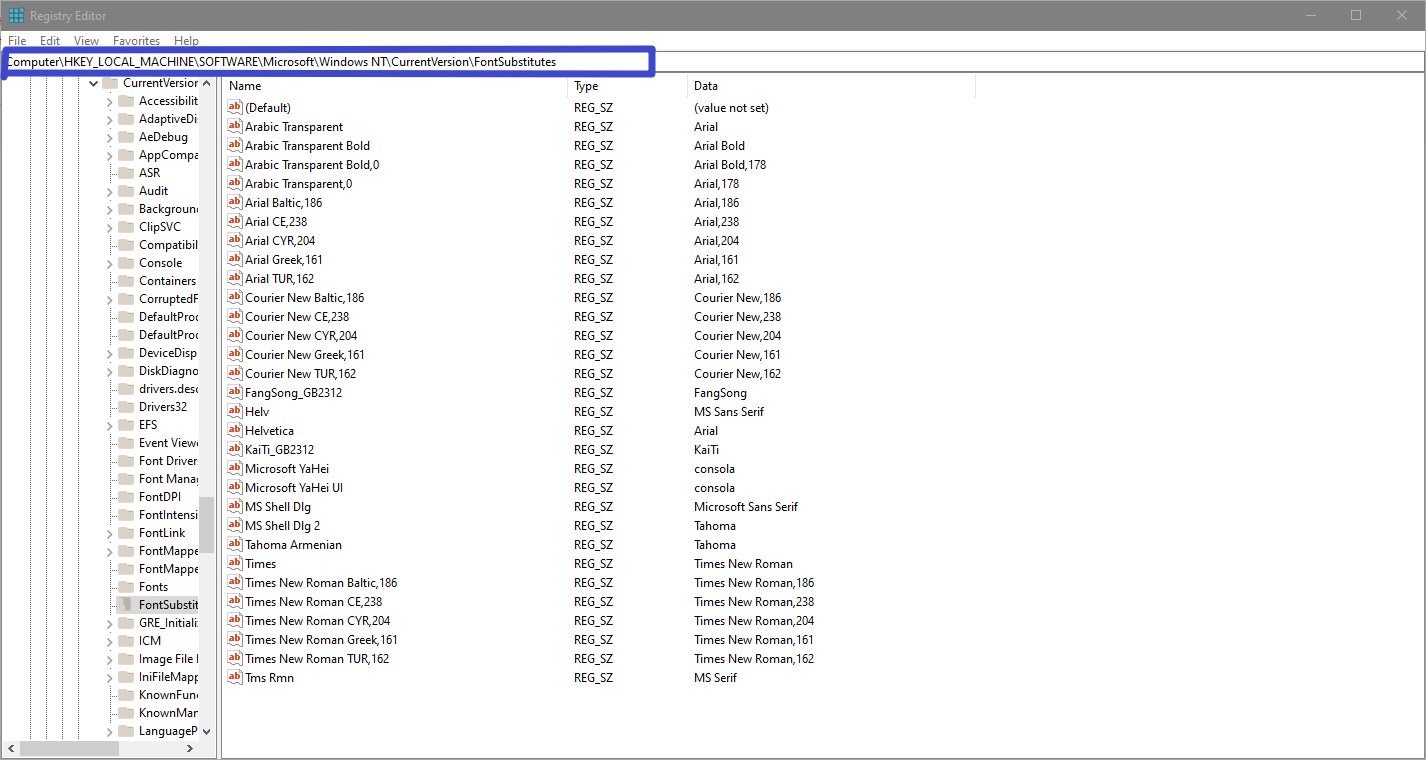
Task: Click the string icon next to Courier New Greek,161
Action: click(235, 354)
